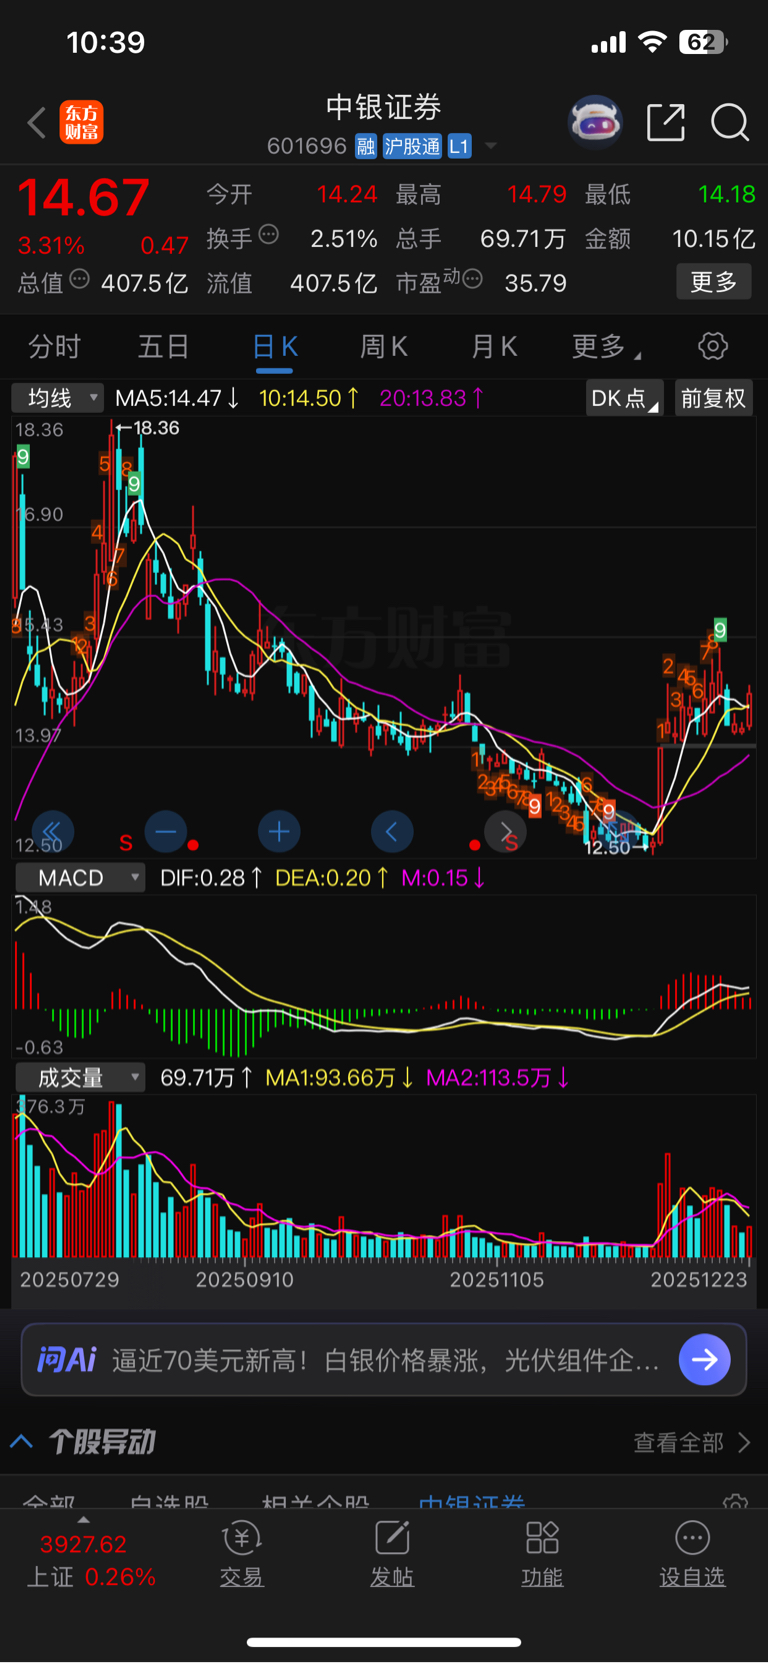Open chart settings gear icon
768x1663 pixels.
(x=713, y=347)
